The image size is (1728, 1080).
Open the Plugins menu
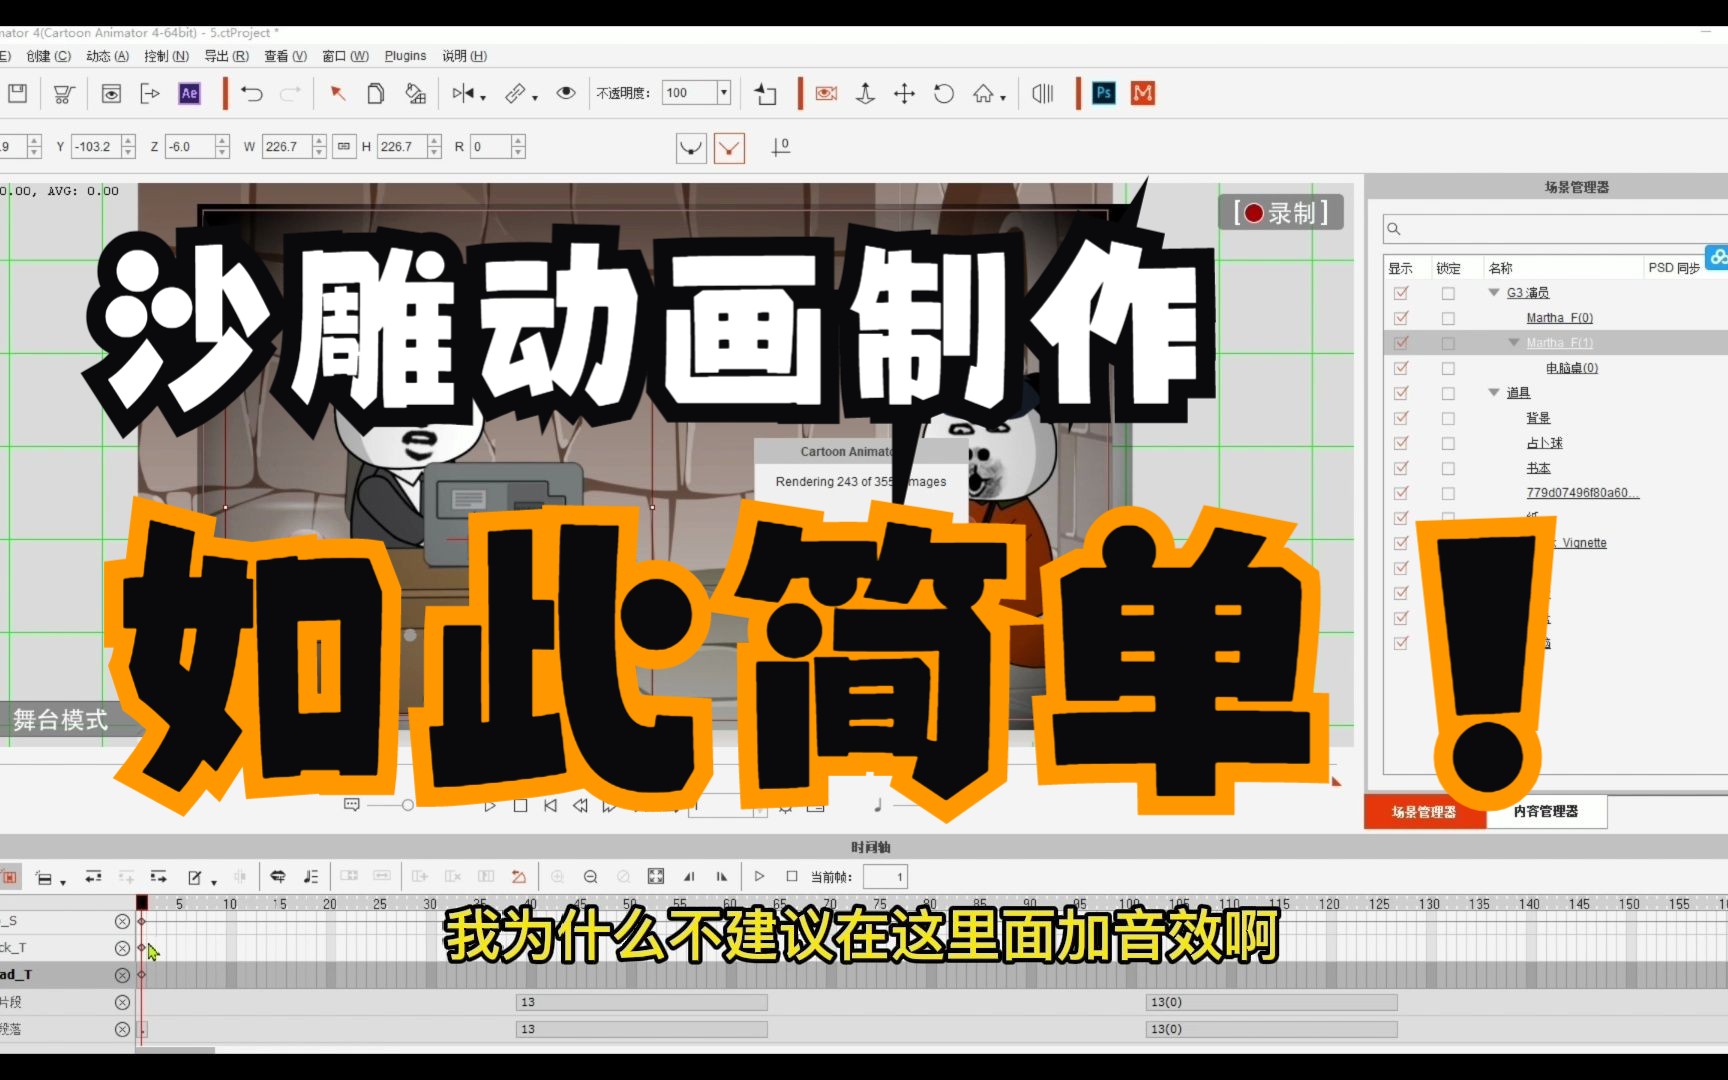click(405, 56)
